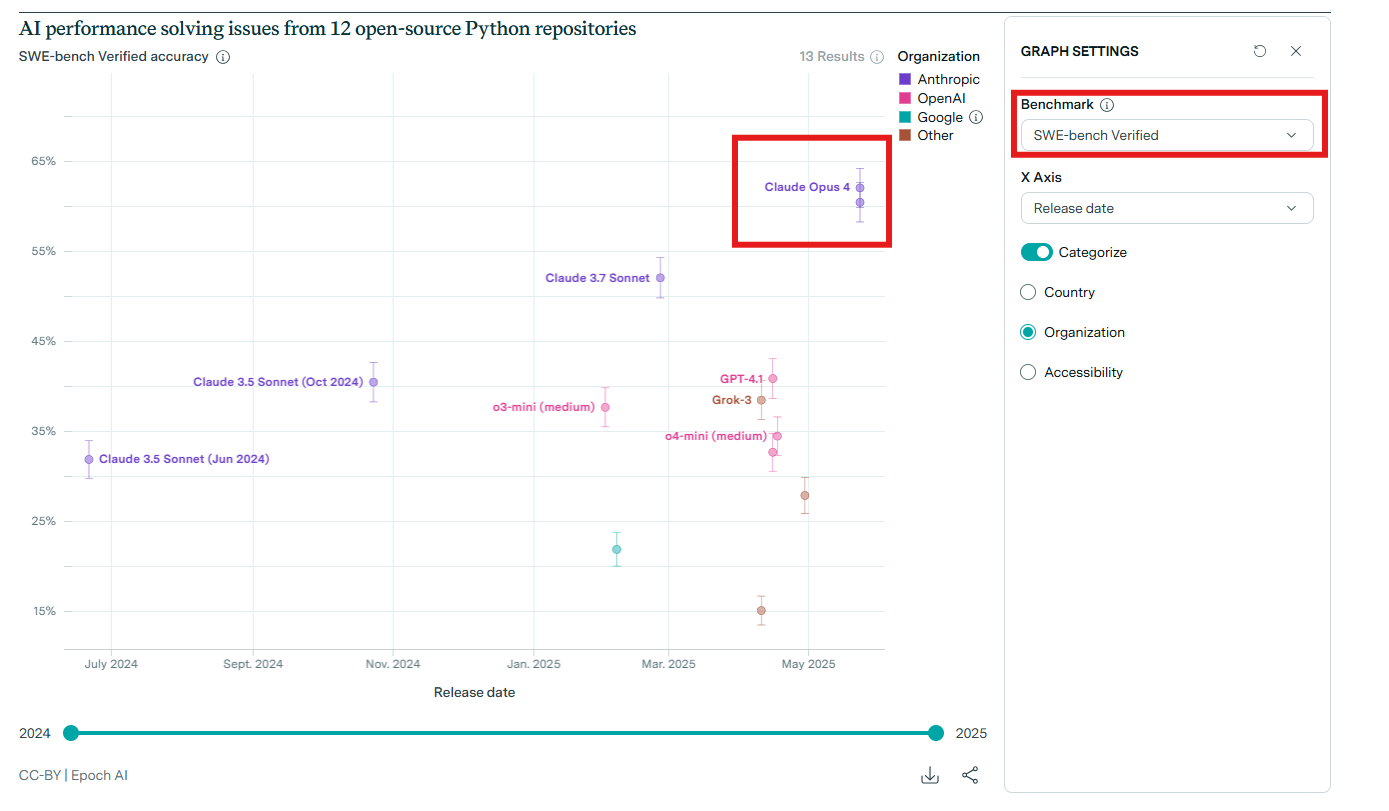Click the brown data point at 15%
This screenshot has height=811, width=1389.
[761, 610]
